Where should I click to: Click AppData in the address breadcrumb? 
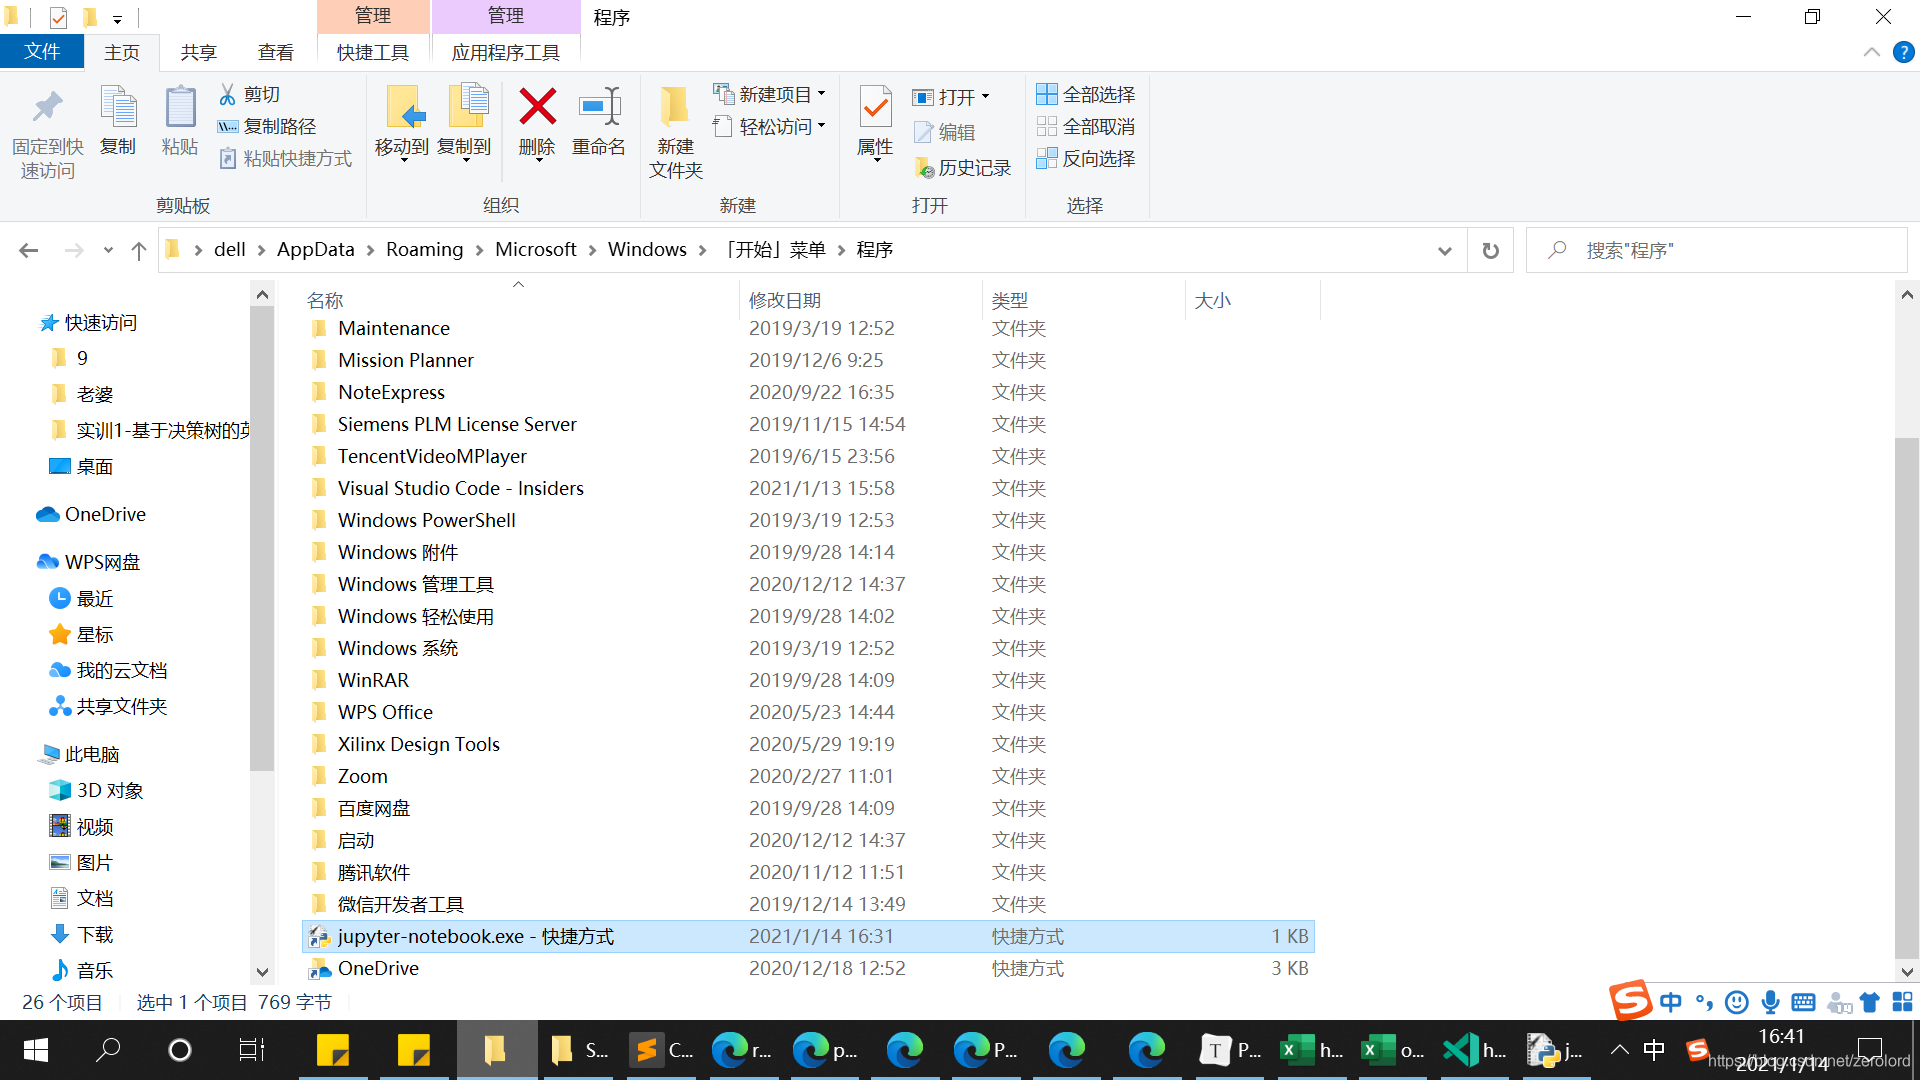315,250
